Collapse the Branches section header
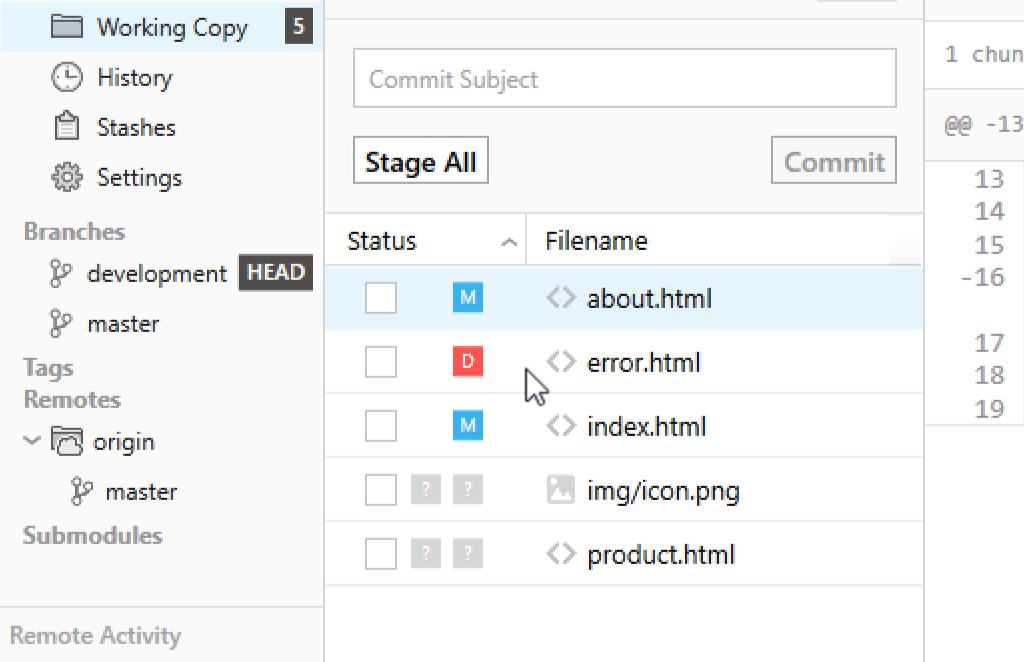 (74, 232)
